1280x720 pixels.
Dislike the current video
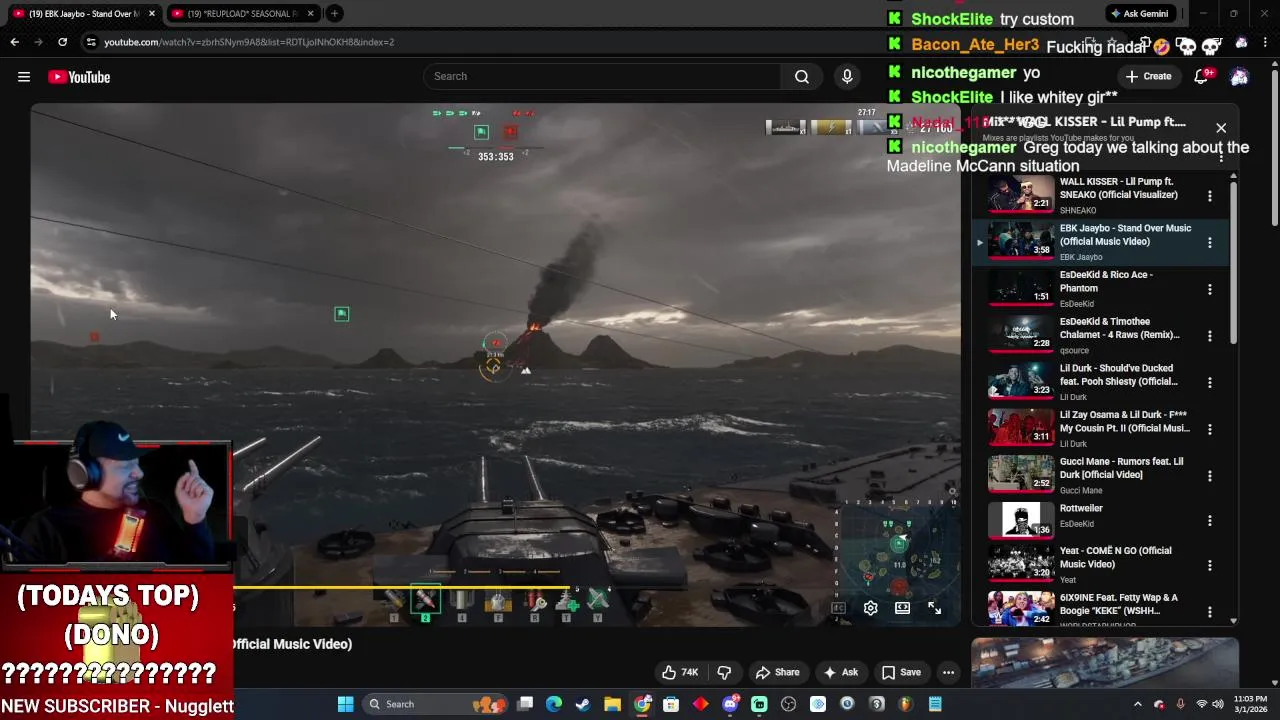pos(724,672)
